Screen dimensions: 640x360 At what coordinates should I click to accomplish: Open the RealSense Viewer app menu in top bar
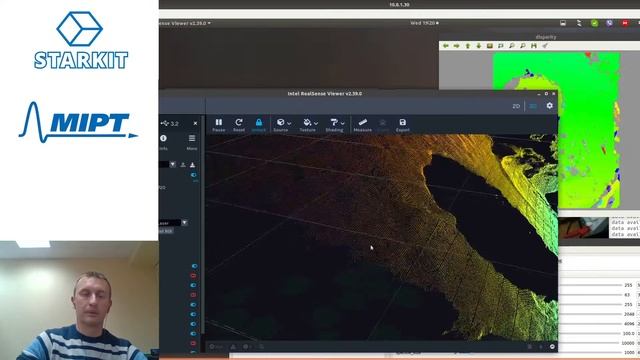185,23
